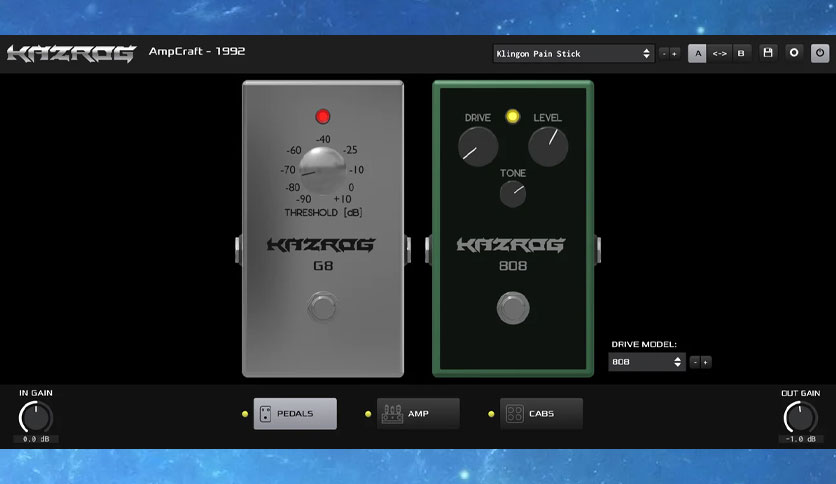Screen dimensions: 836x484
Task: Select preset slot B
Action: tap(741, 53)
